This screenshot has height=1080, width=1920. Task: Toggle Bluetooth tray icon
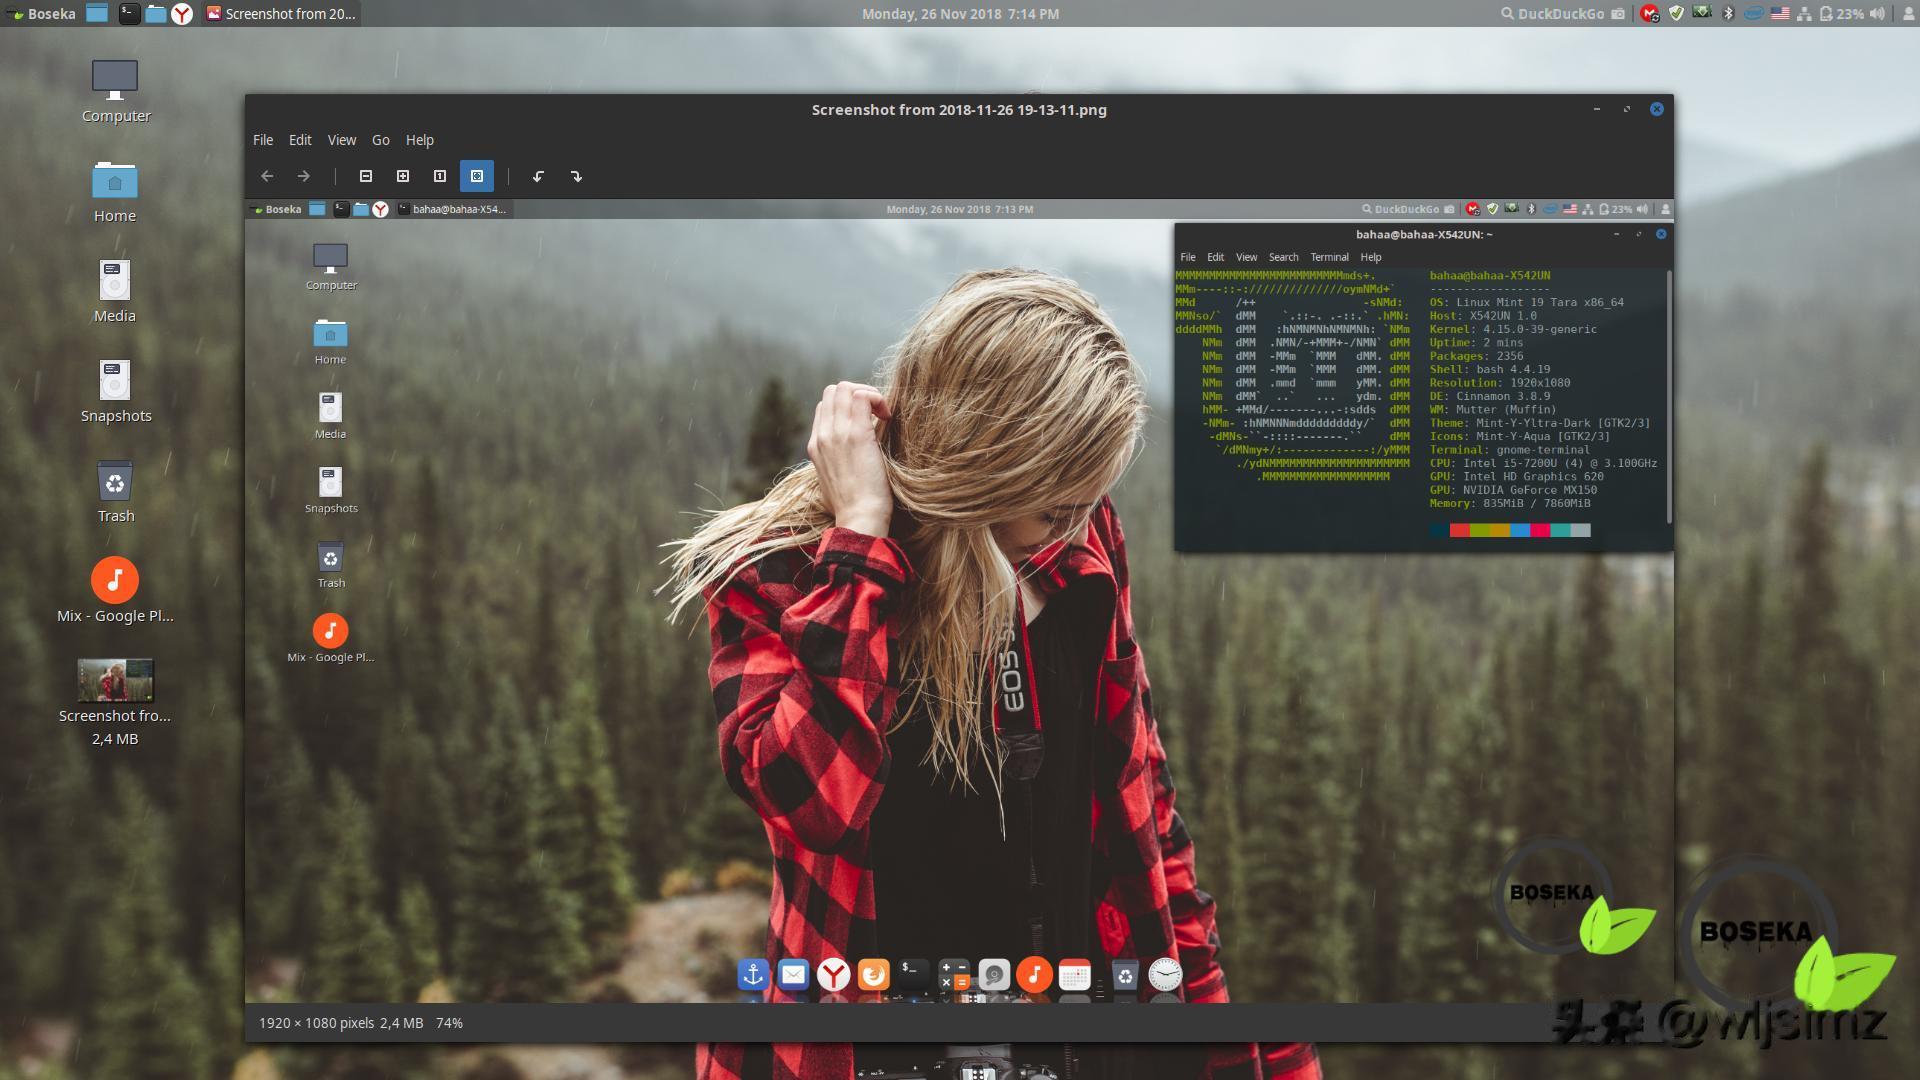(x=1729, y=14)
